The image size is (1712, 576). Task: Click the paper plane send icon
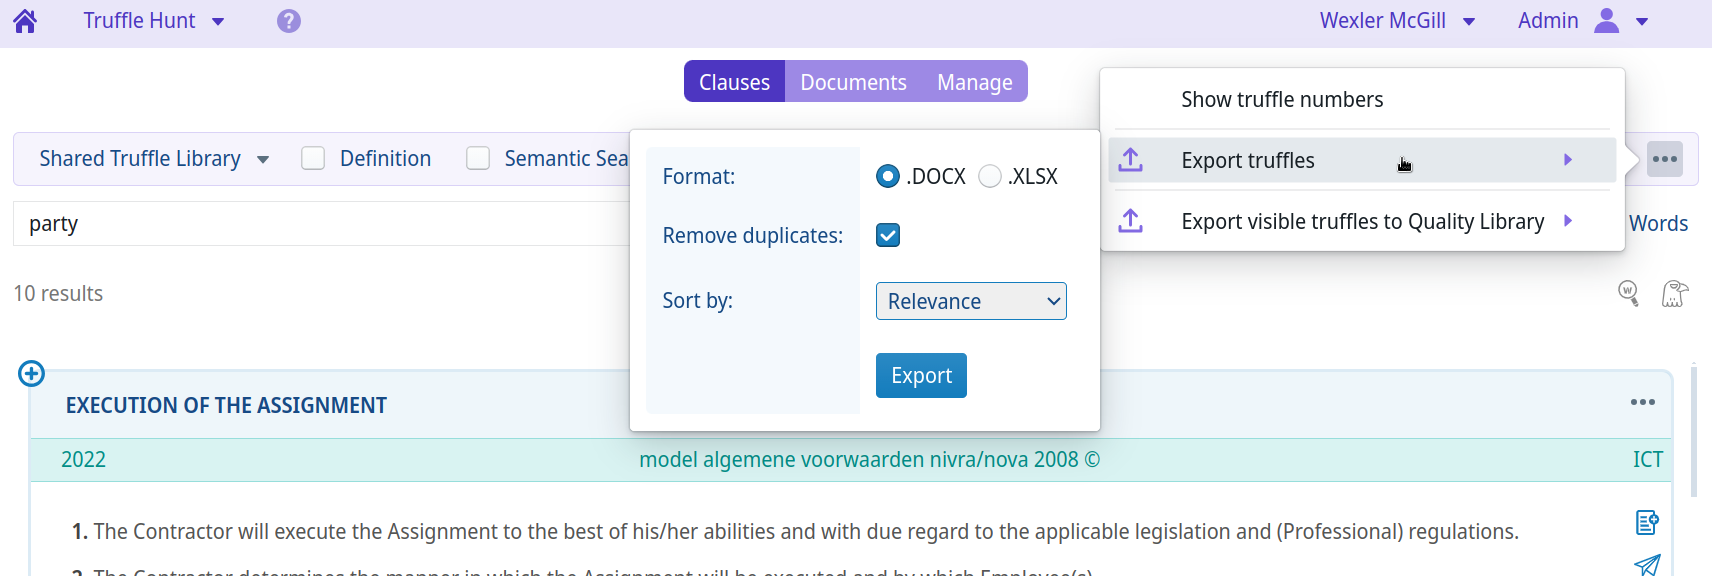(x=1647, y=565)
